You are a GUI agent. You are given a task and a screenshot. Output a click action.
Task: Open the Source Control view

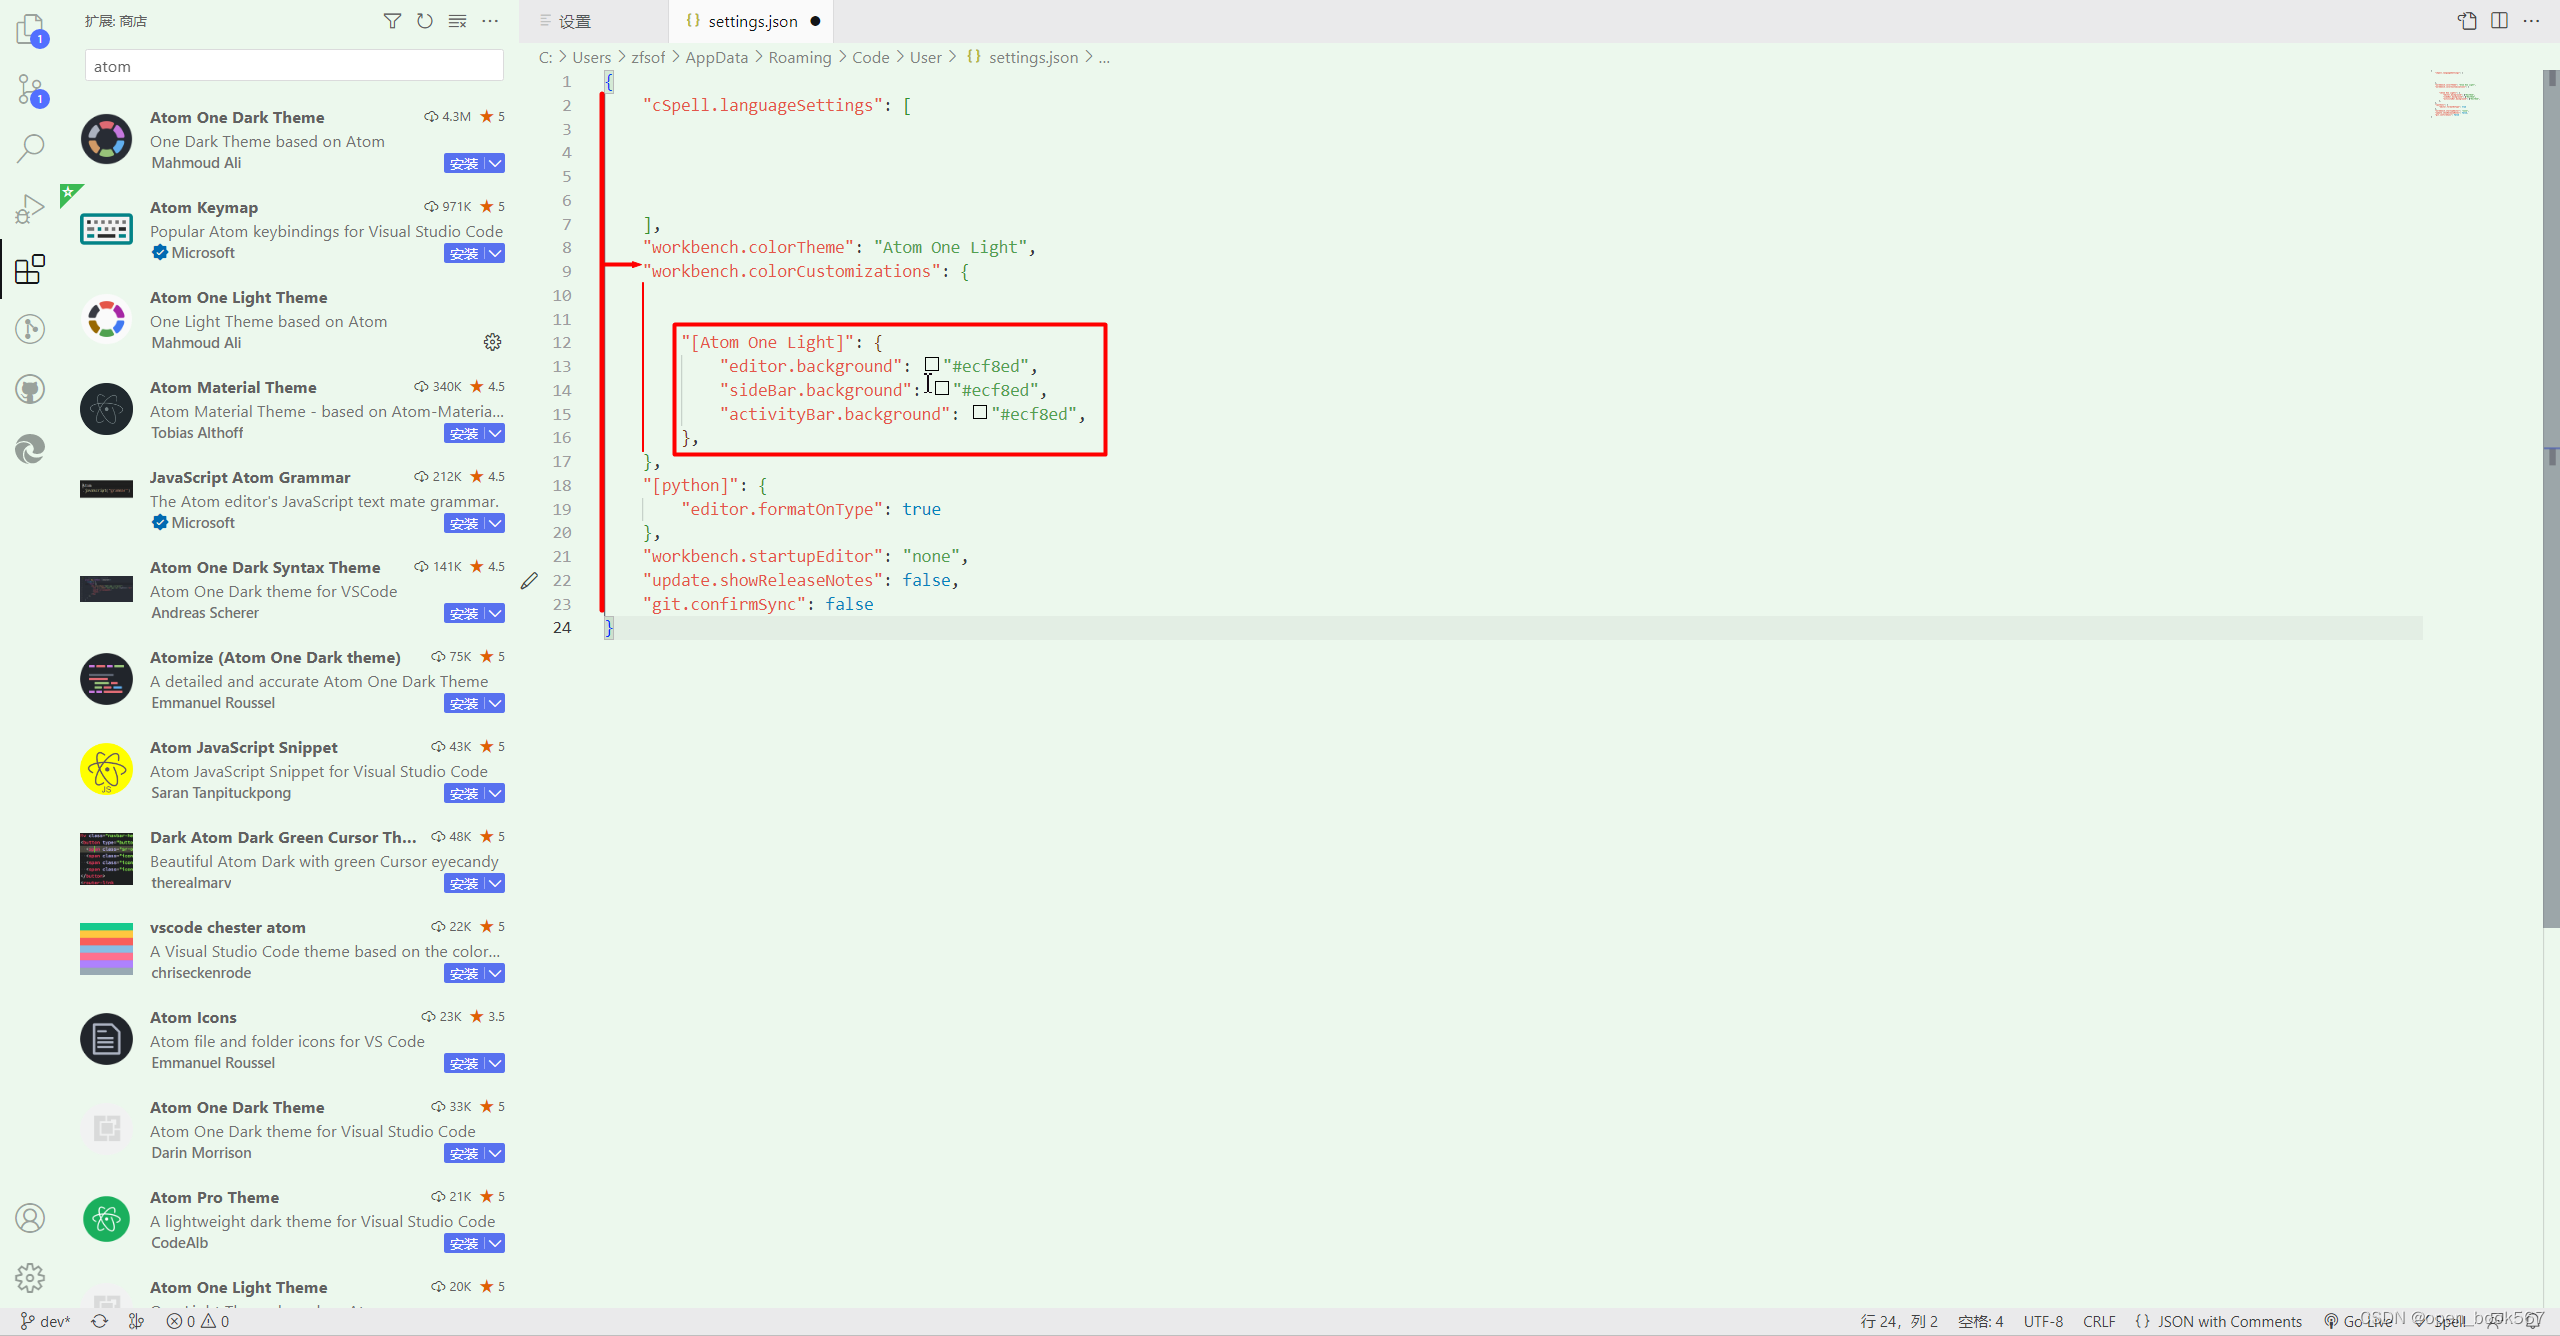pyautogui.click(x=31, y=90)
